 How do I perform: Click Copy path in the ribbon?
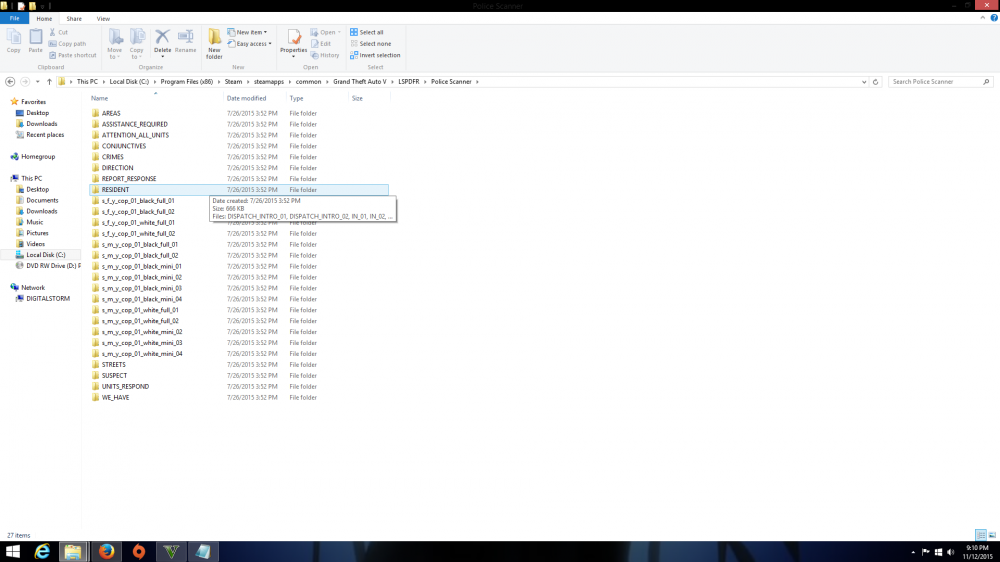[x=68, y=43]
